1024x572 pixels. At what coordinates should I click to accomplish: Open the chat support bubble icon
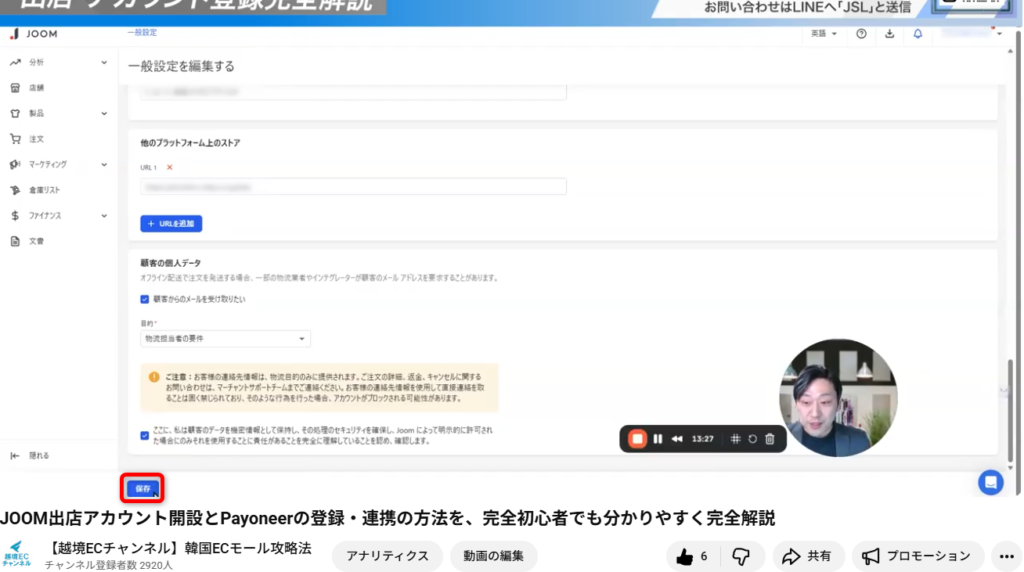[x=990, y=482]
